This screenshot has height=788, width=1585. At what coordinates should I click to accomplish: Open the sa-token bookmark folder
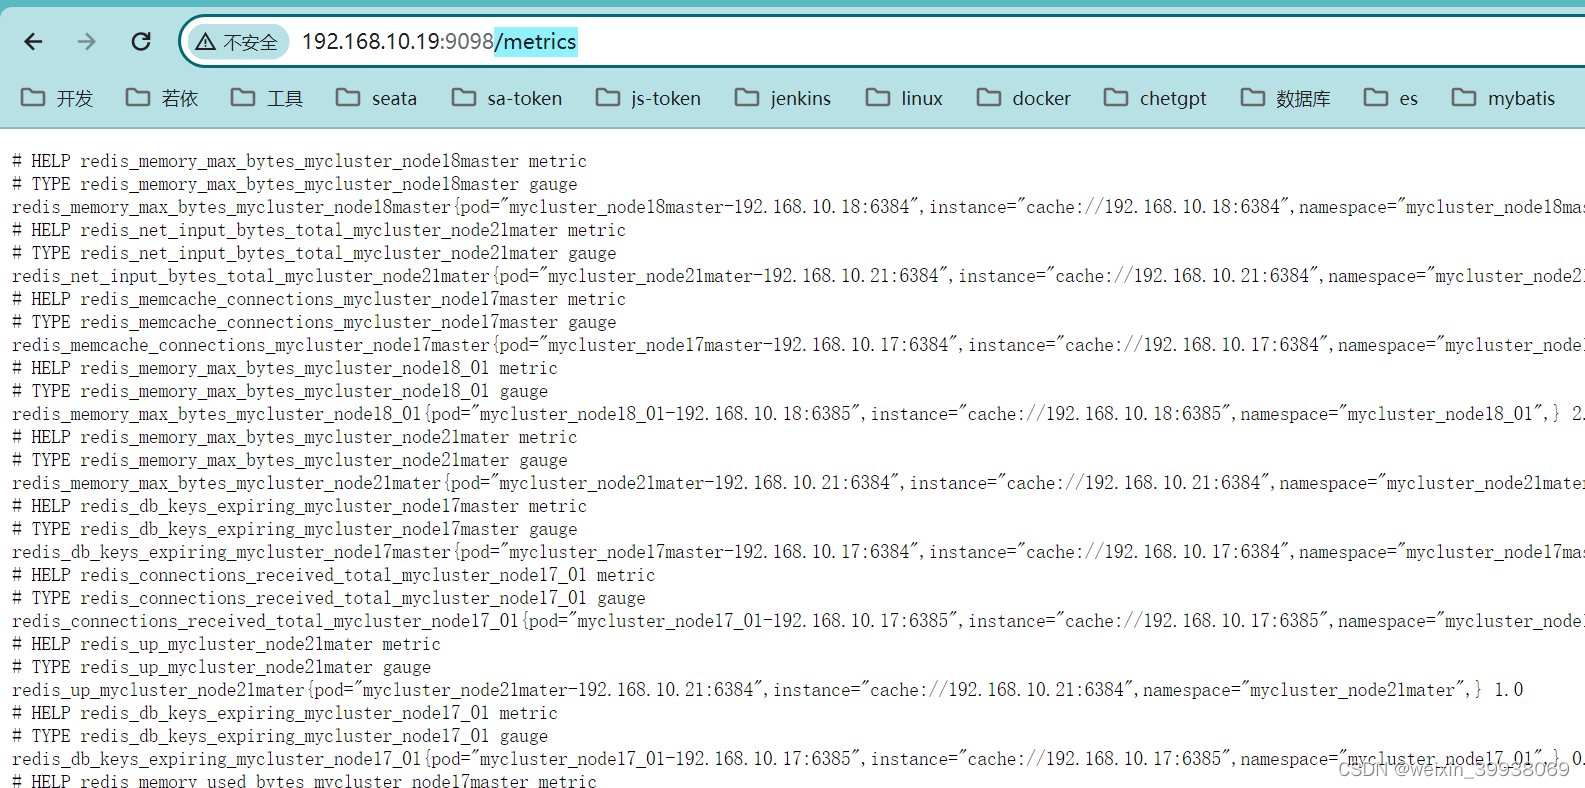click(507, 98)
